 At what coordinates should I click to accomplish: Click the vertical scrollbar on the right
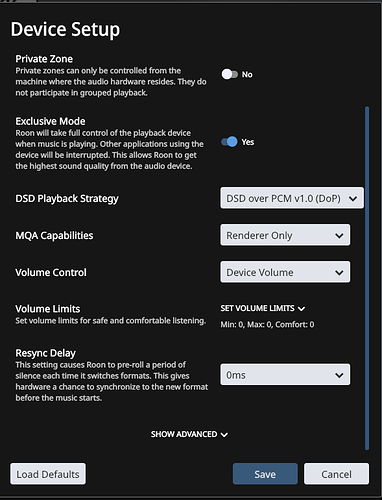[367, 278]
